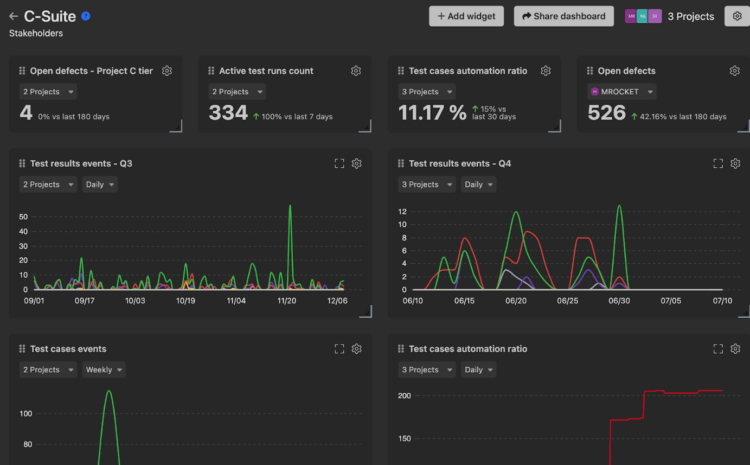
Task: Open 3 Projects dropdown in Test results events - Q4
Action: [427, 184]
